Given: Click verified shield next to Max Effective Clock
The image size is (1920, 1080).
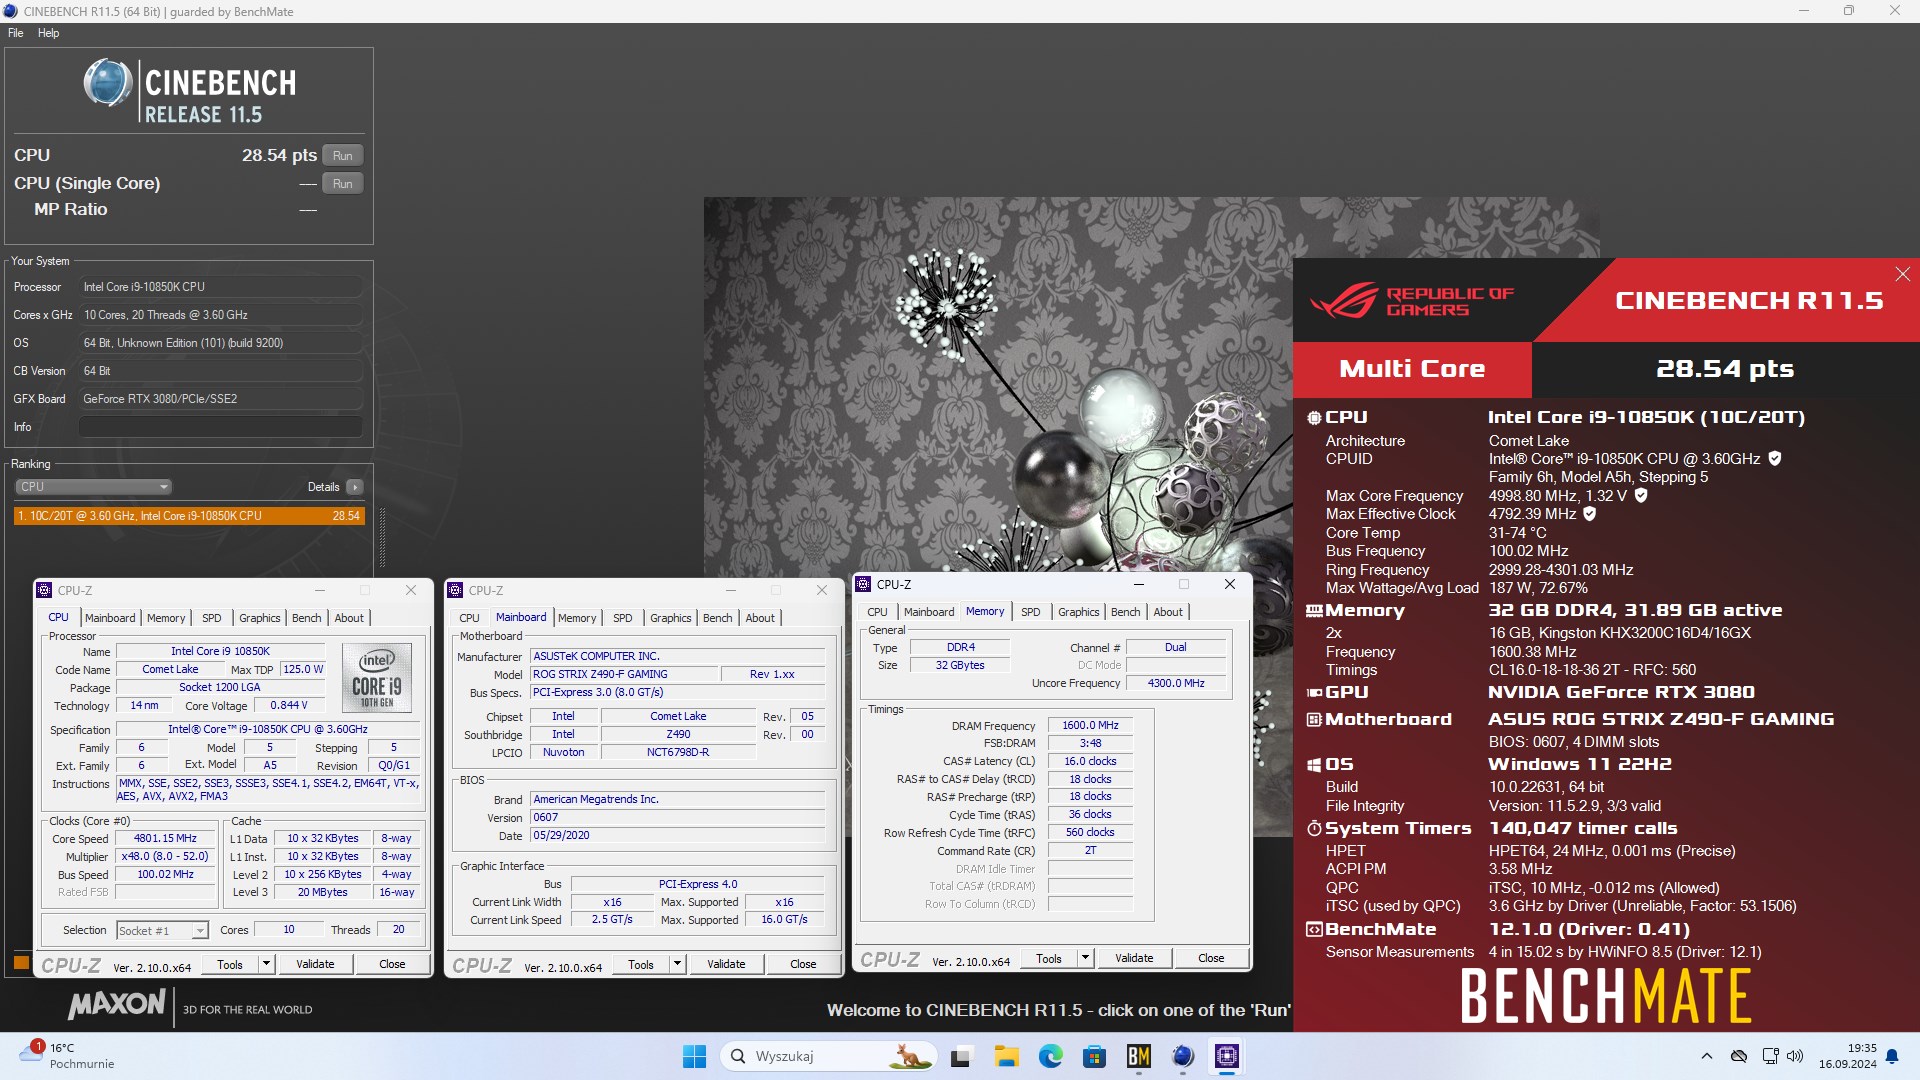Looking at the screenshot, I should (1590, 513).
